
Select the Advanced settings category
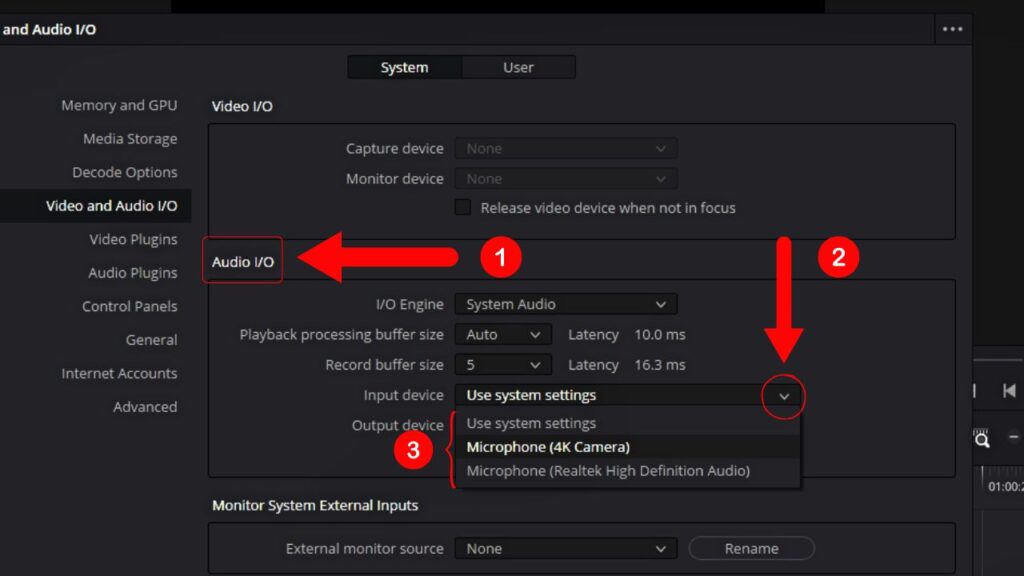click(145, 406)
